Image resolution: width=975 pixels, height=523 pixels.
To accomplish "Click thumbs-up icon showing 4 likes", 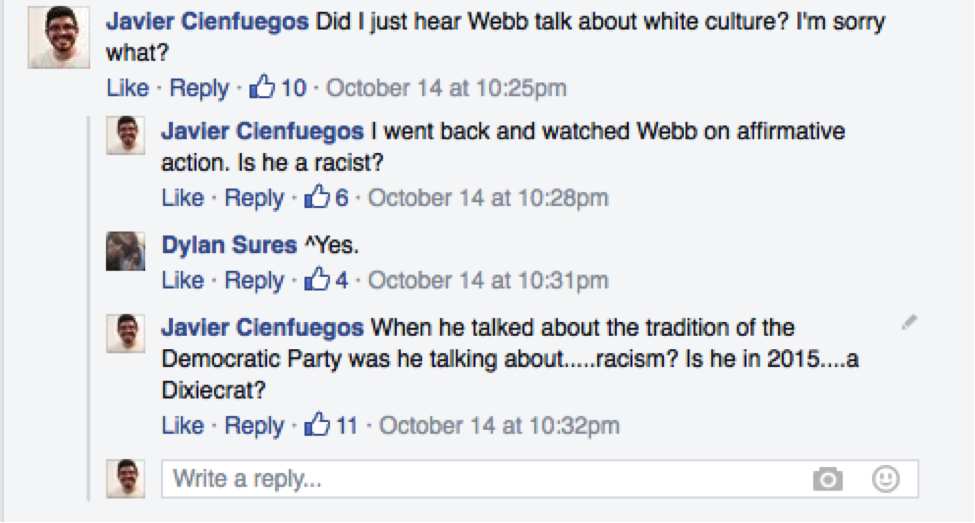I will [317, 279].
